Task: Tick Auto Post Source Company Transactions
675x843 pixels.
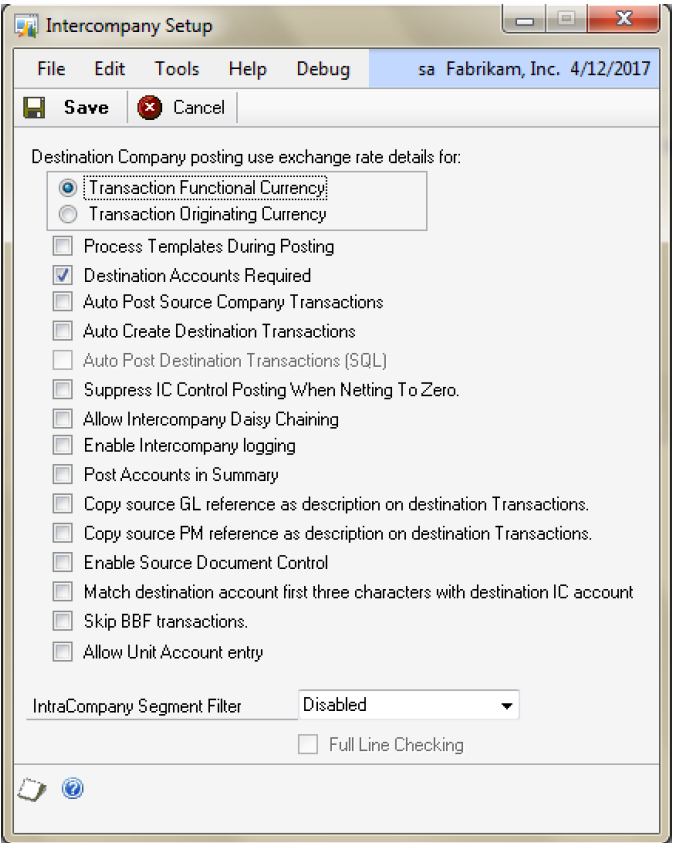Action: click(x=63, y=301)
